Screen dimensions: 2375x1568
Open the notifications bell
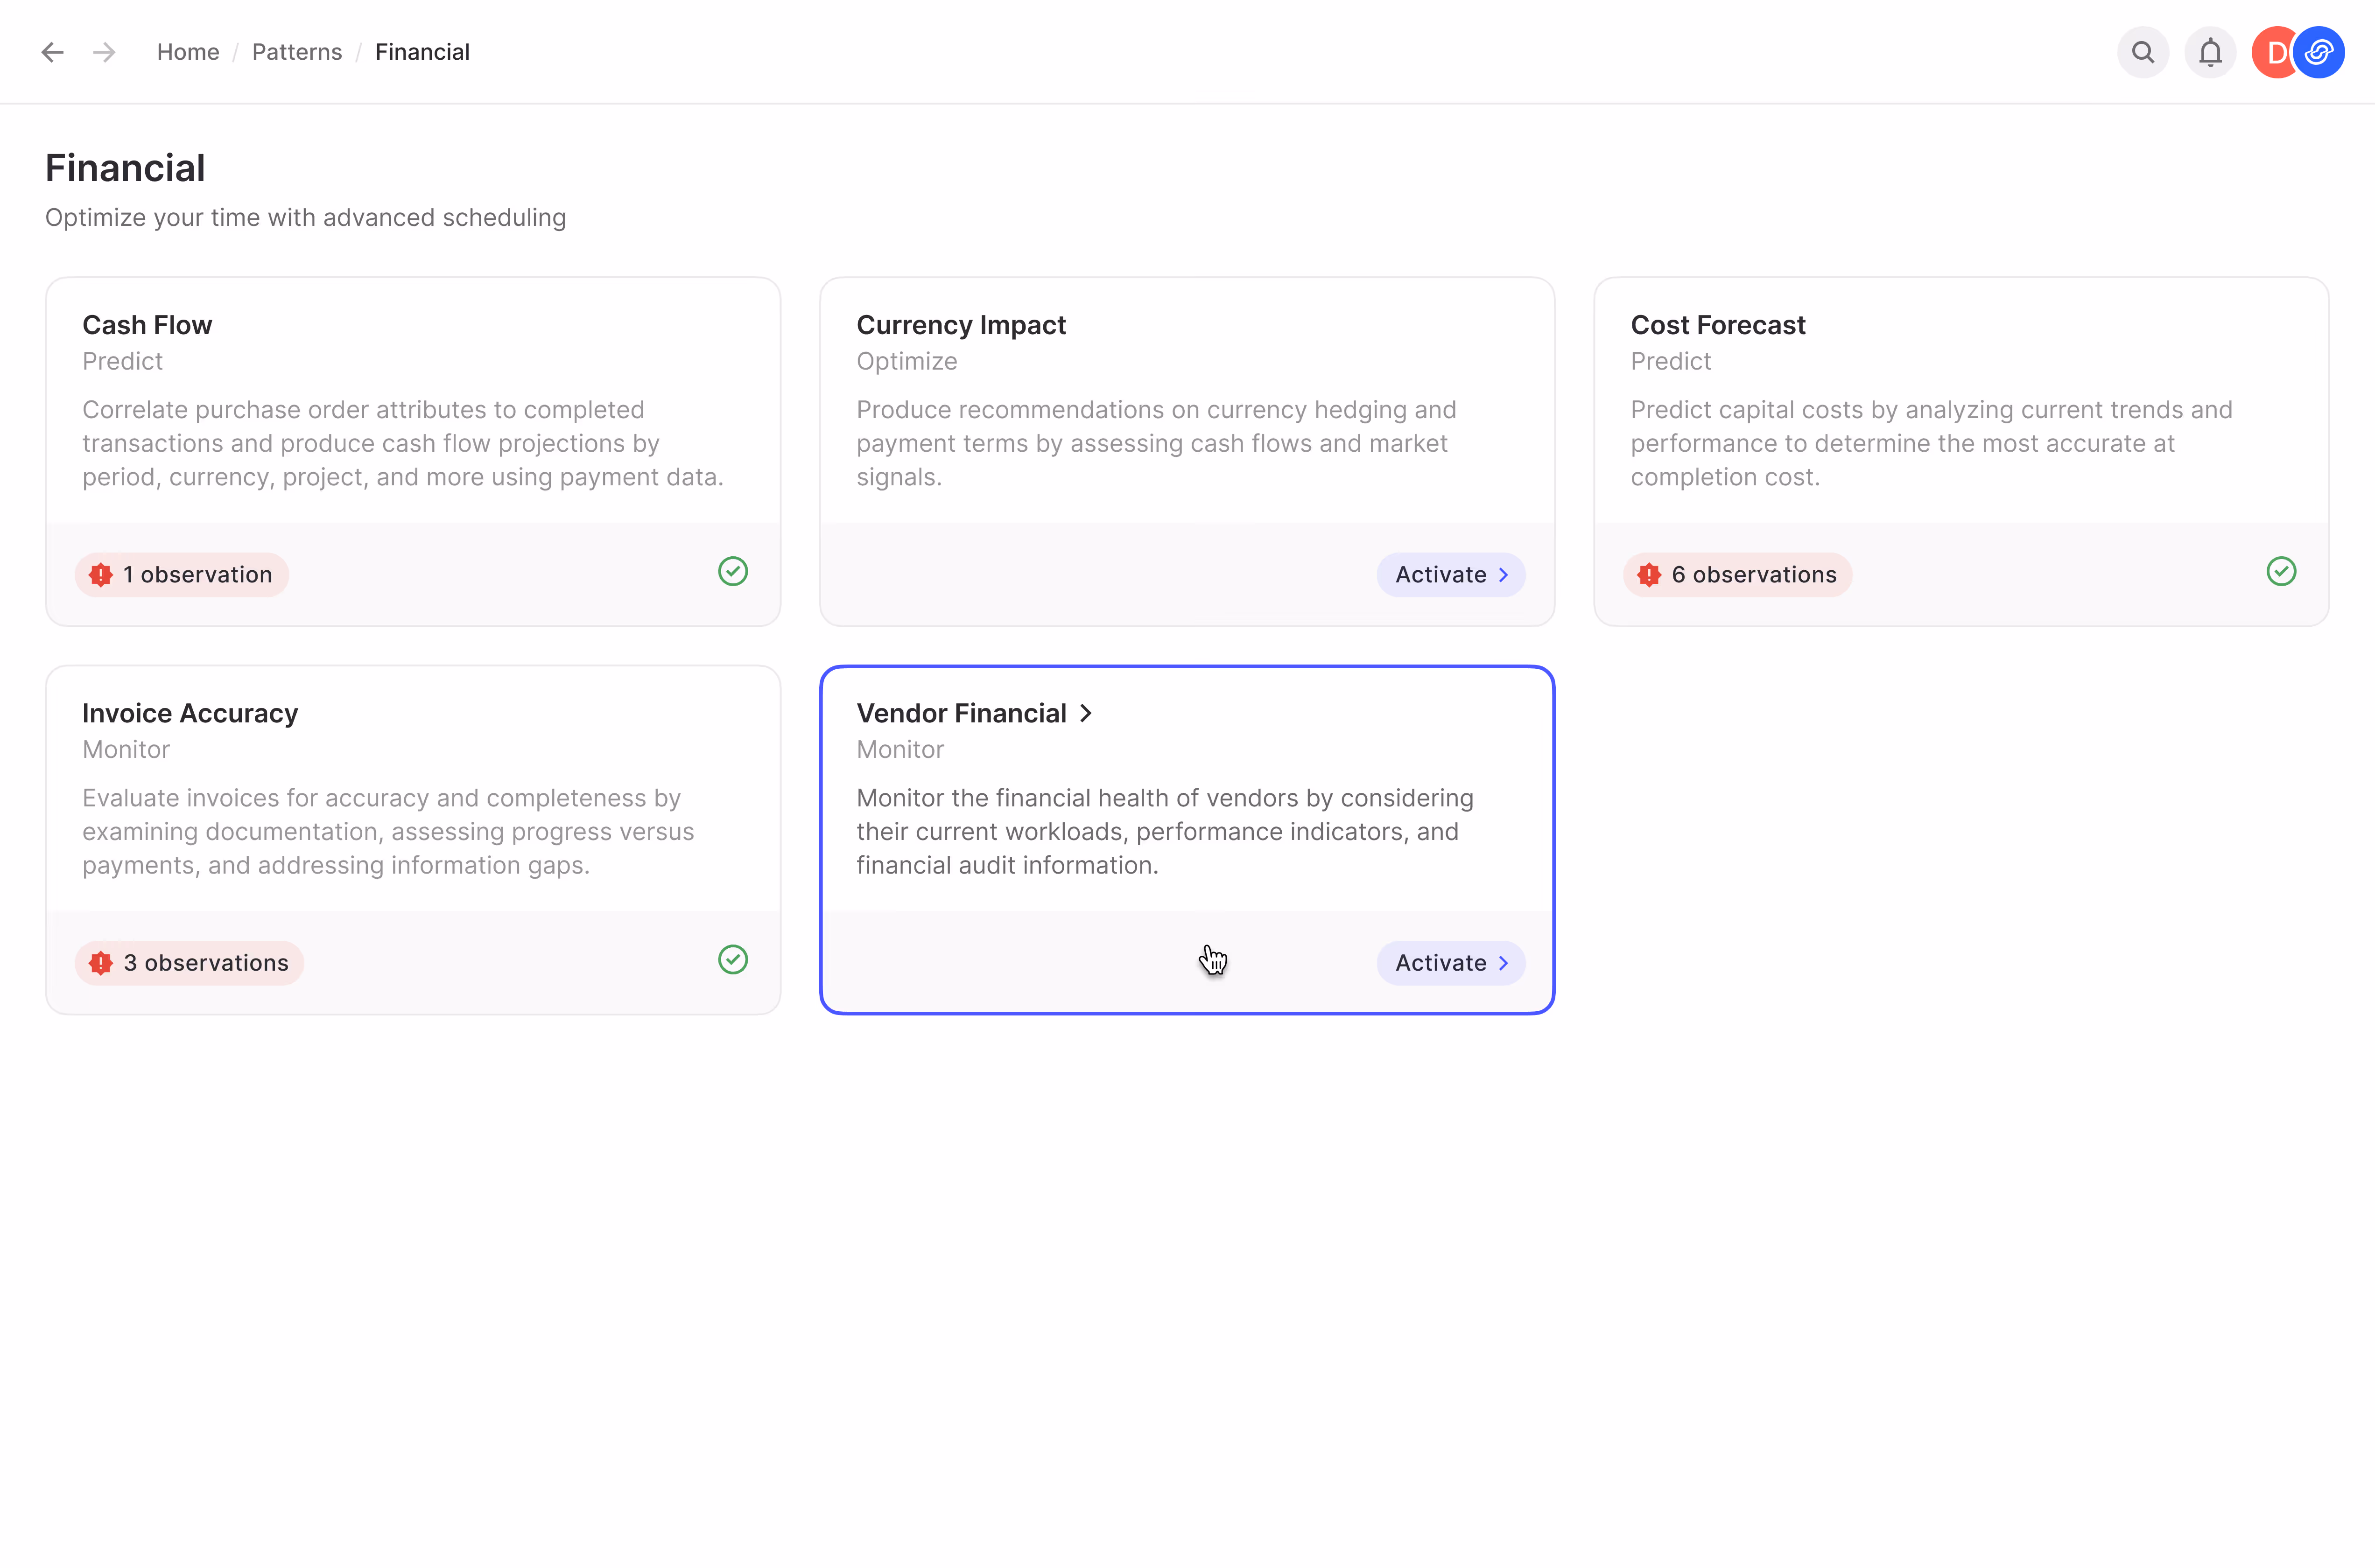click(2210, 52)
